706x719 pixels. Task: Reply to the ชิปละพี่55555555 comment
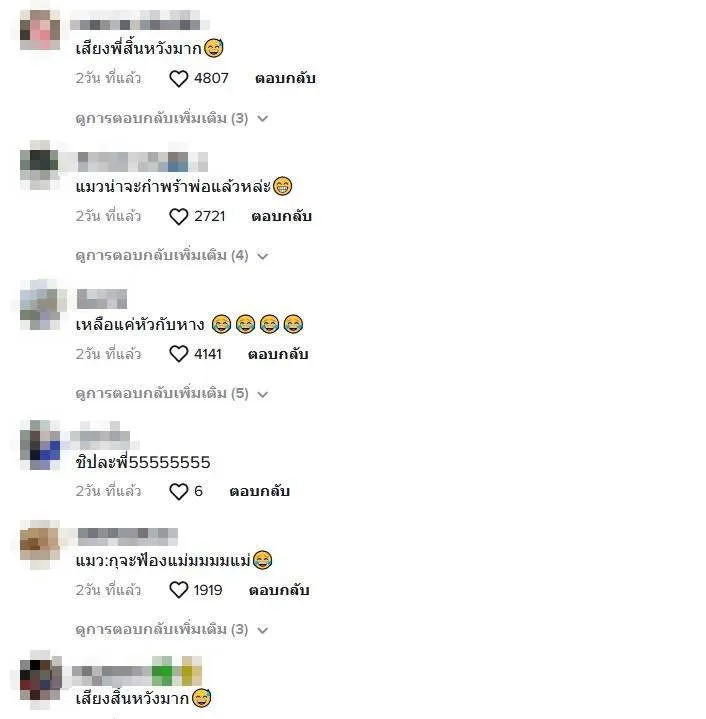pos(259,491)
